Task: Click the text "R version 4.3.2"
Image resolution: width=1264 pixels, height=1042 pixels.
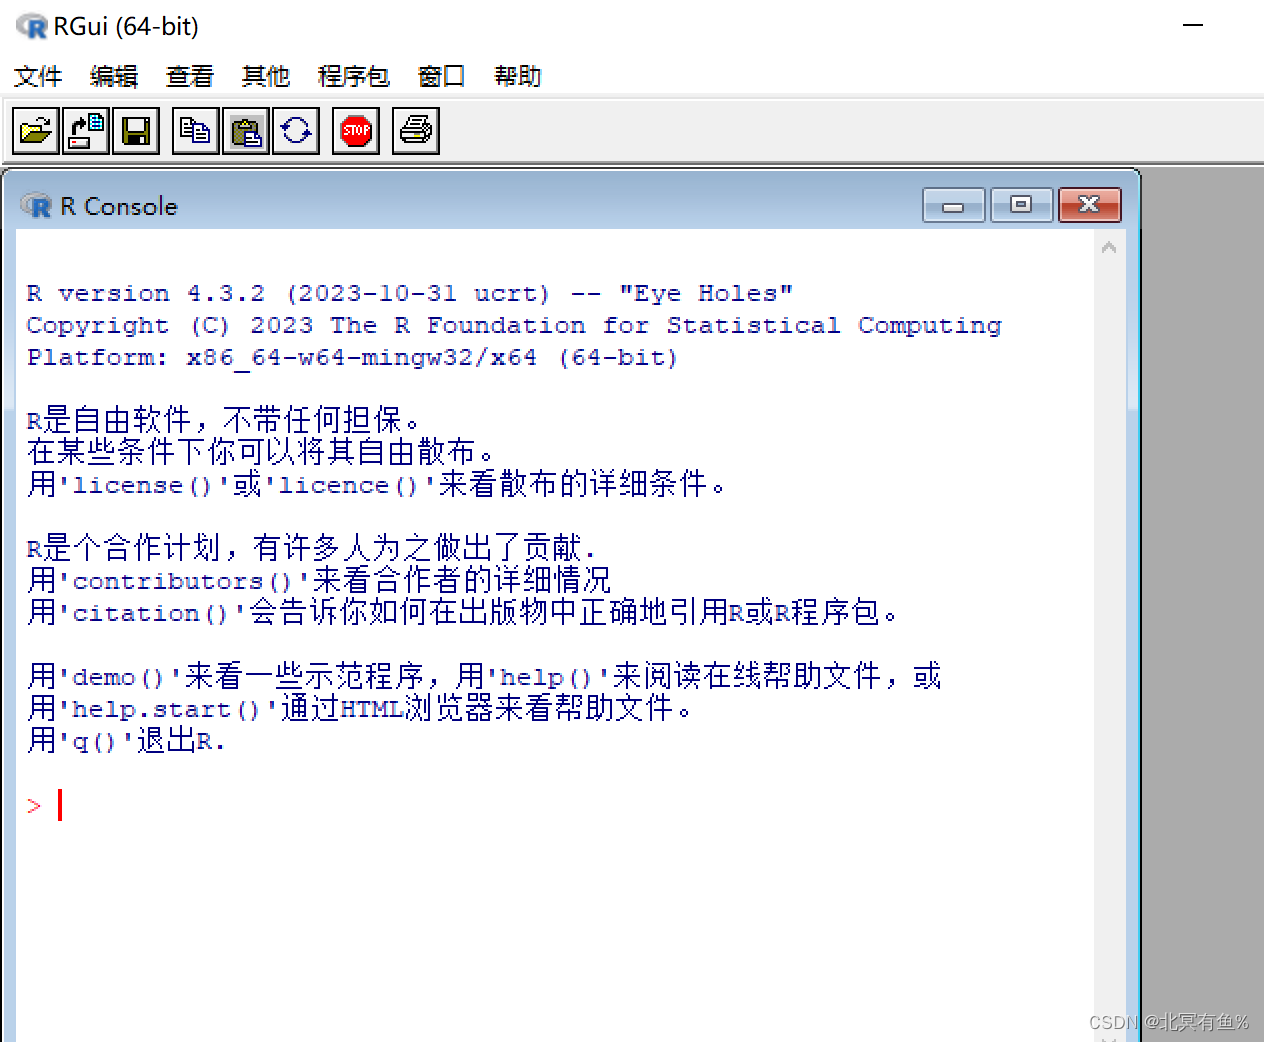Action: pos(146,293)
